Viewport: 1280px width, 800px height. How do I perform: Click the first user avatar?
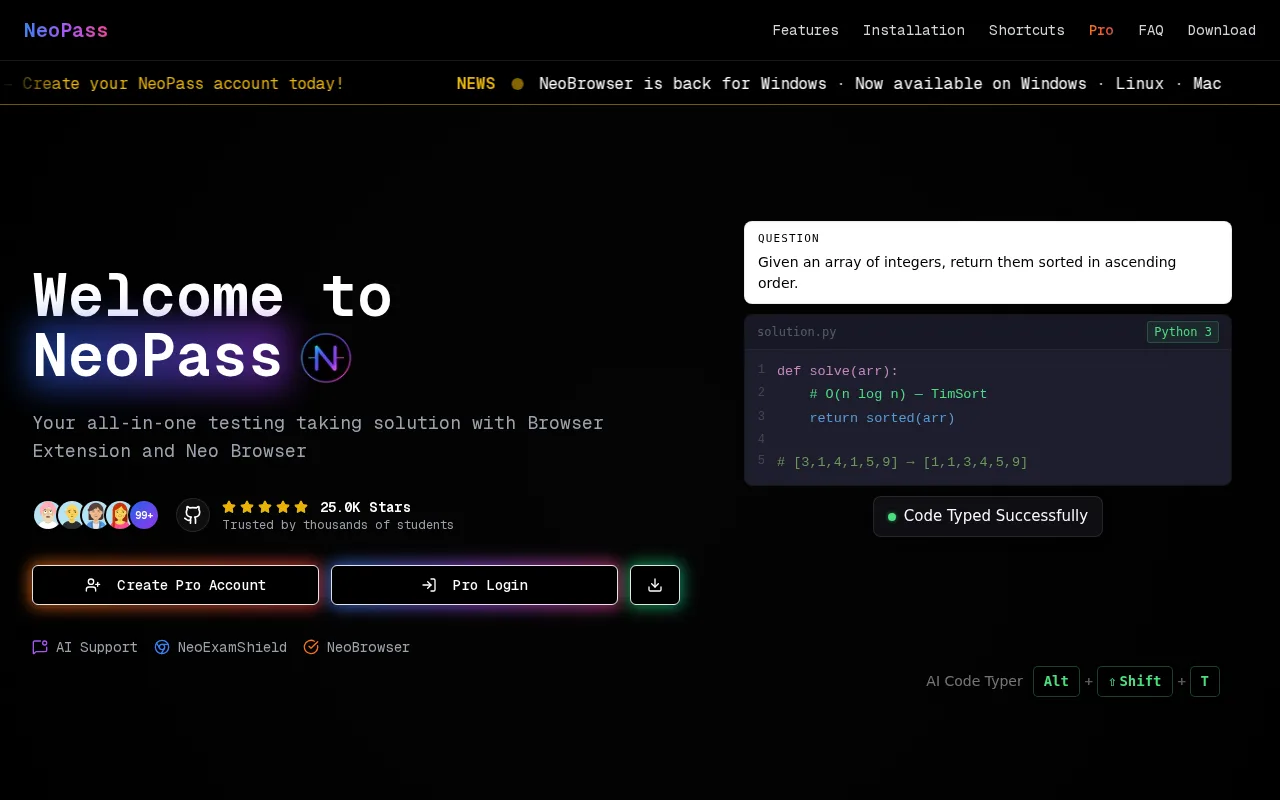click(x=48, y=515)
